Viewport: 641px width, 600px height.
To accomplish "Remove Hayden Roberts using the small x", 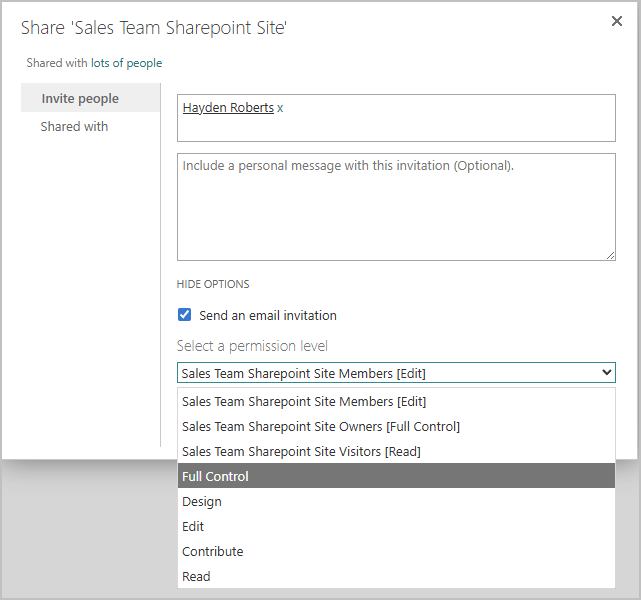I will coord(281,108).
